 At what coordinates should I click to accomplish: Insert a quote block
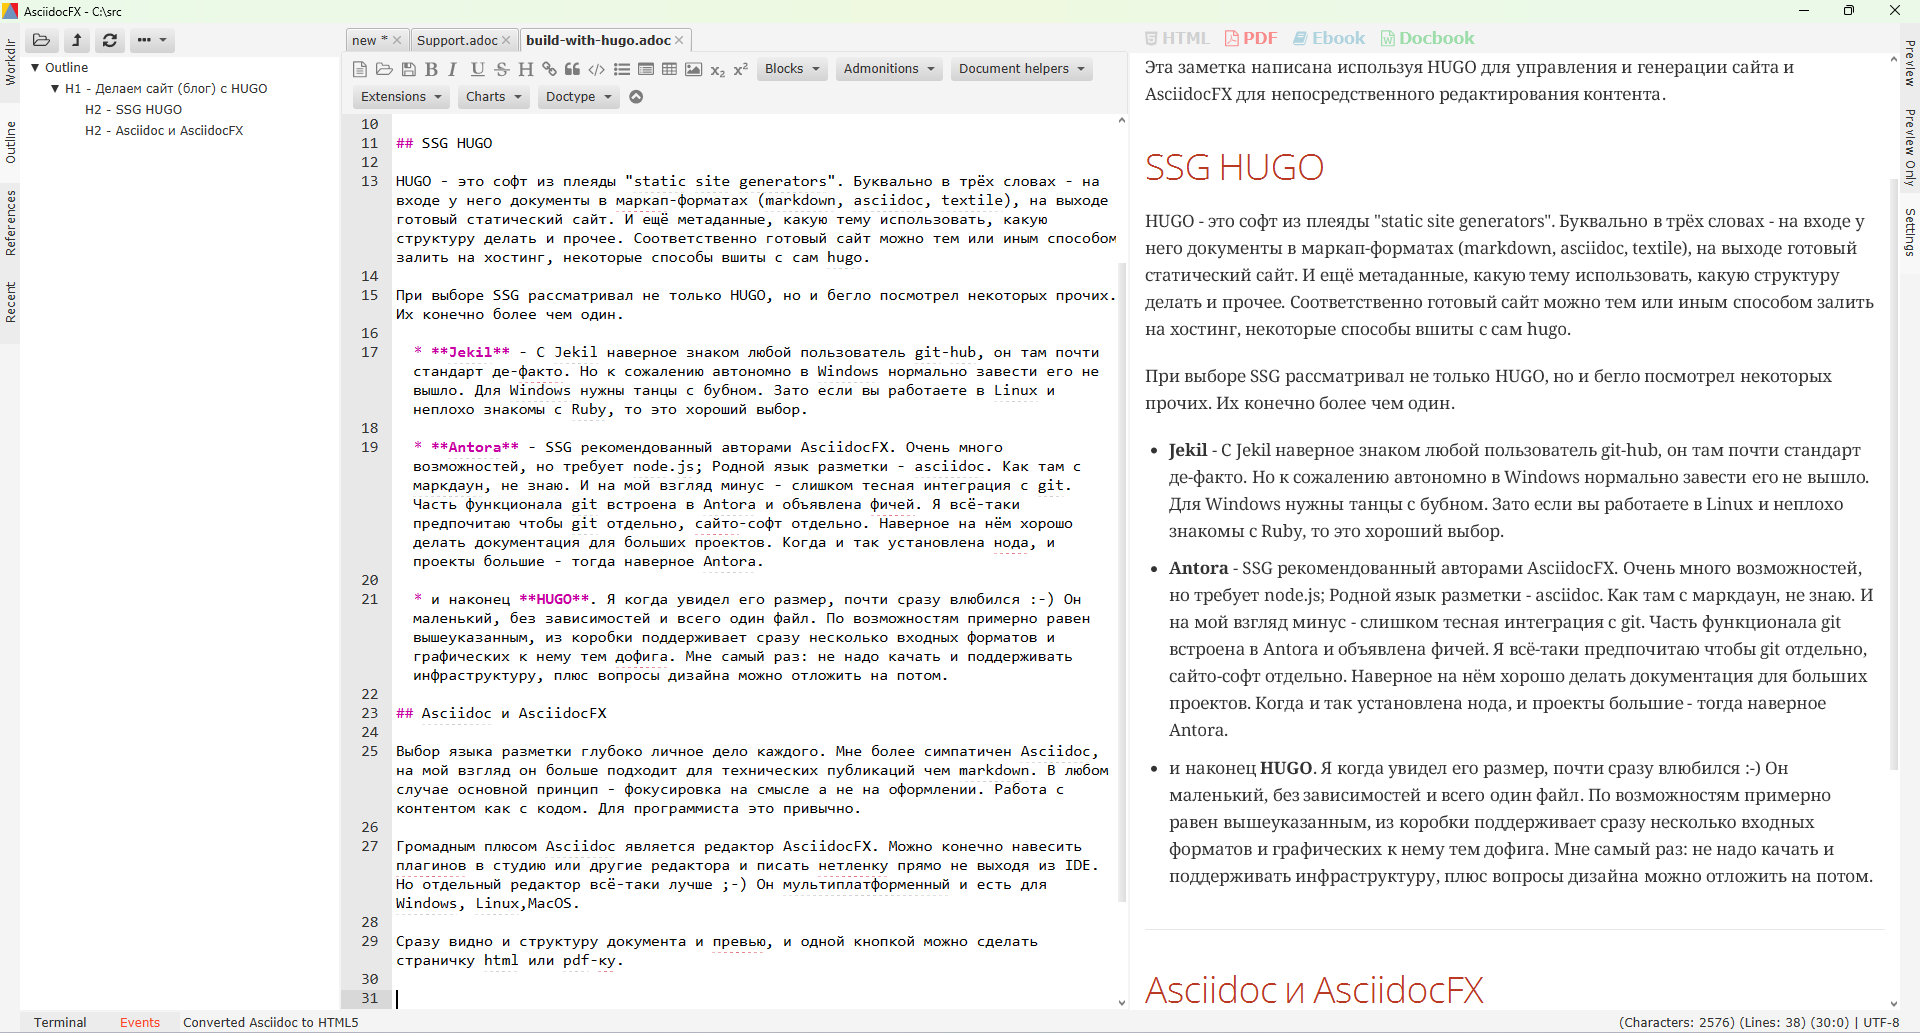[572, 69]
